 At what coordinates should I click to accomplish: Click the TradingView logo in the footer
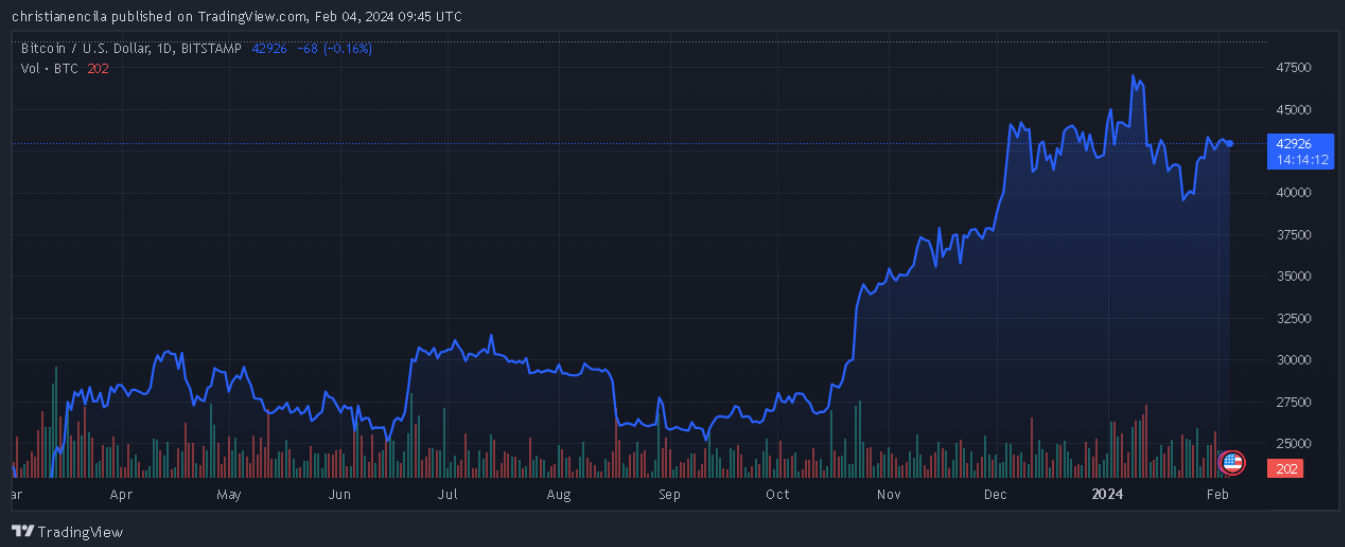tap(67, 532)
